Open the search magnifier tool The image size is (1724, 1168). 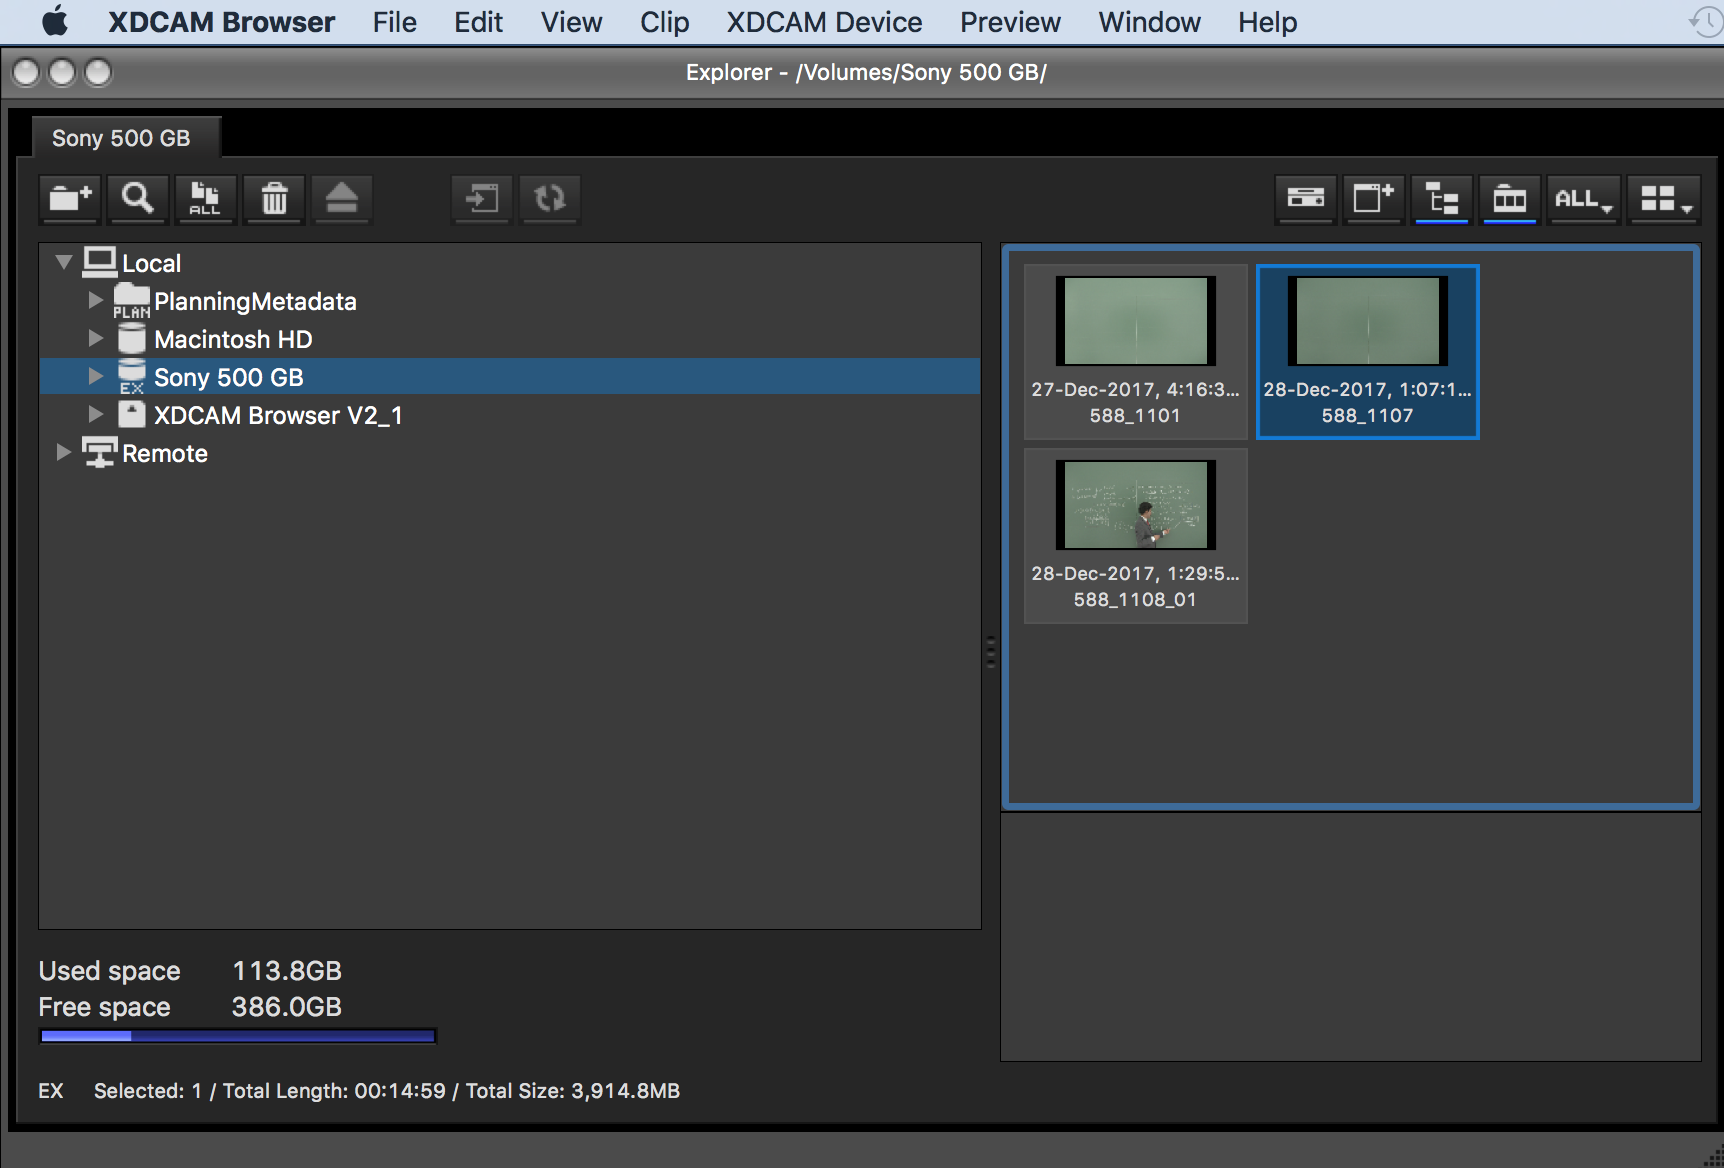point(138,199)
